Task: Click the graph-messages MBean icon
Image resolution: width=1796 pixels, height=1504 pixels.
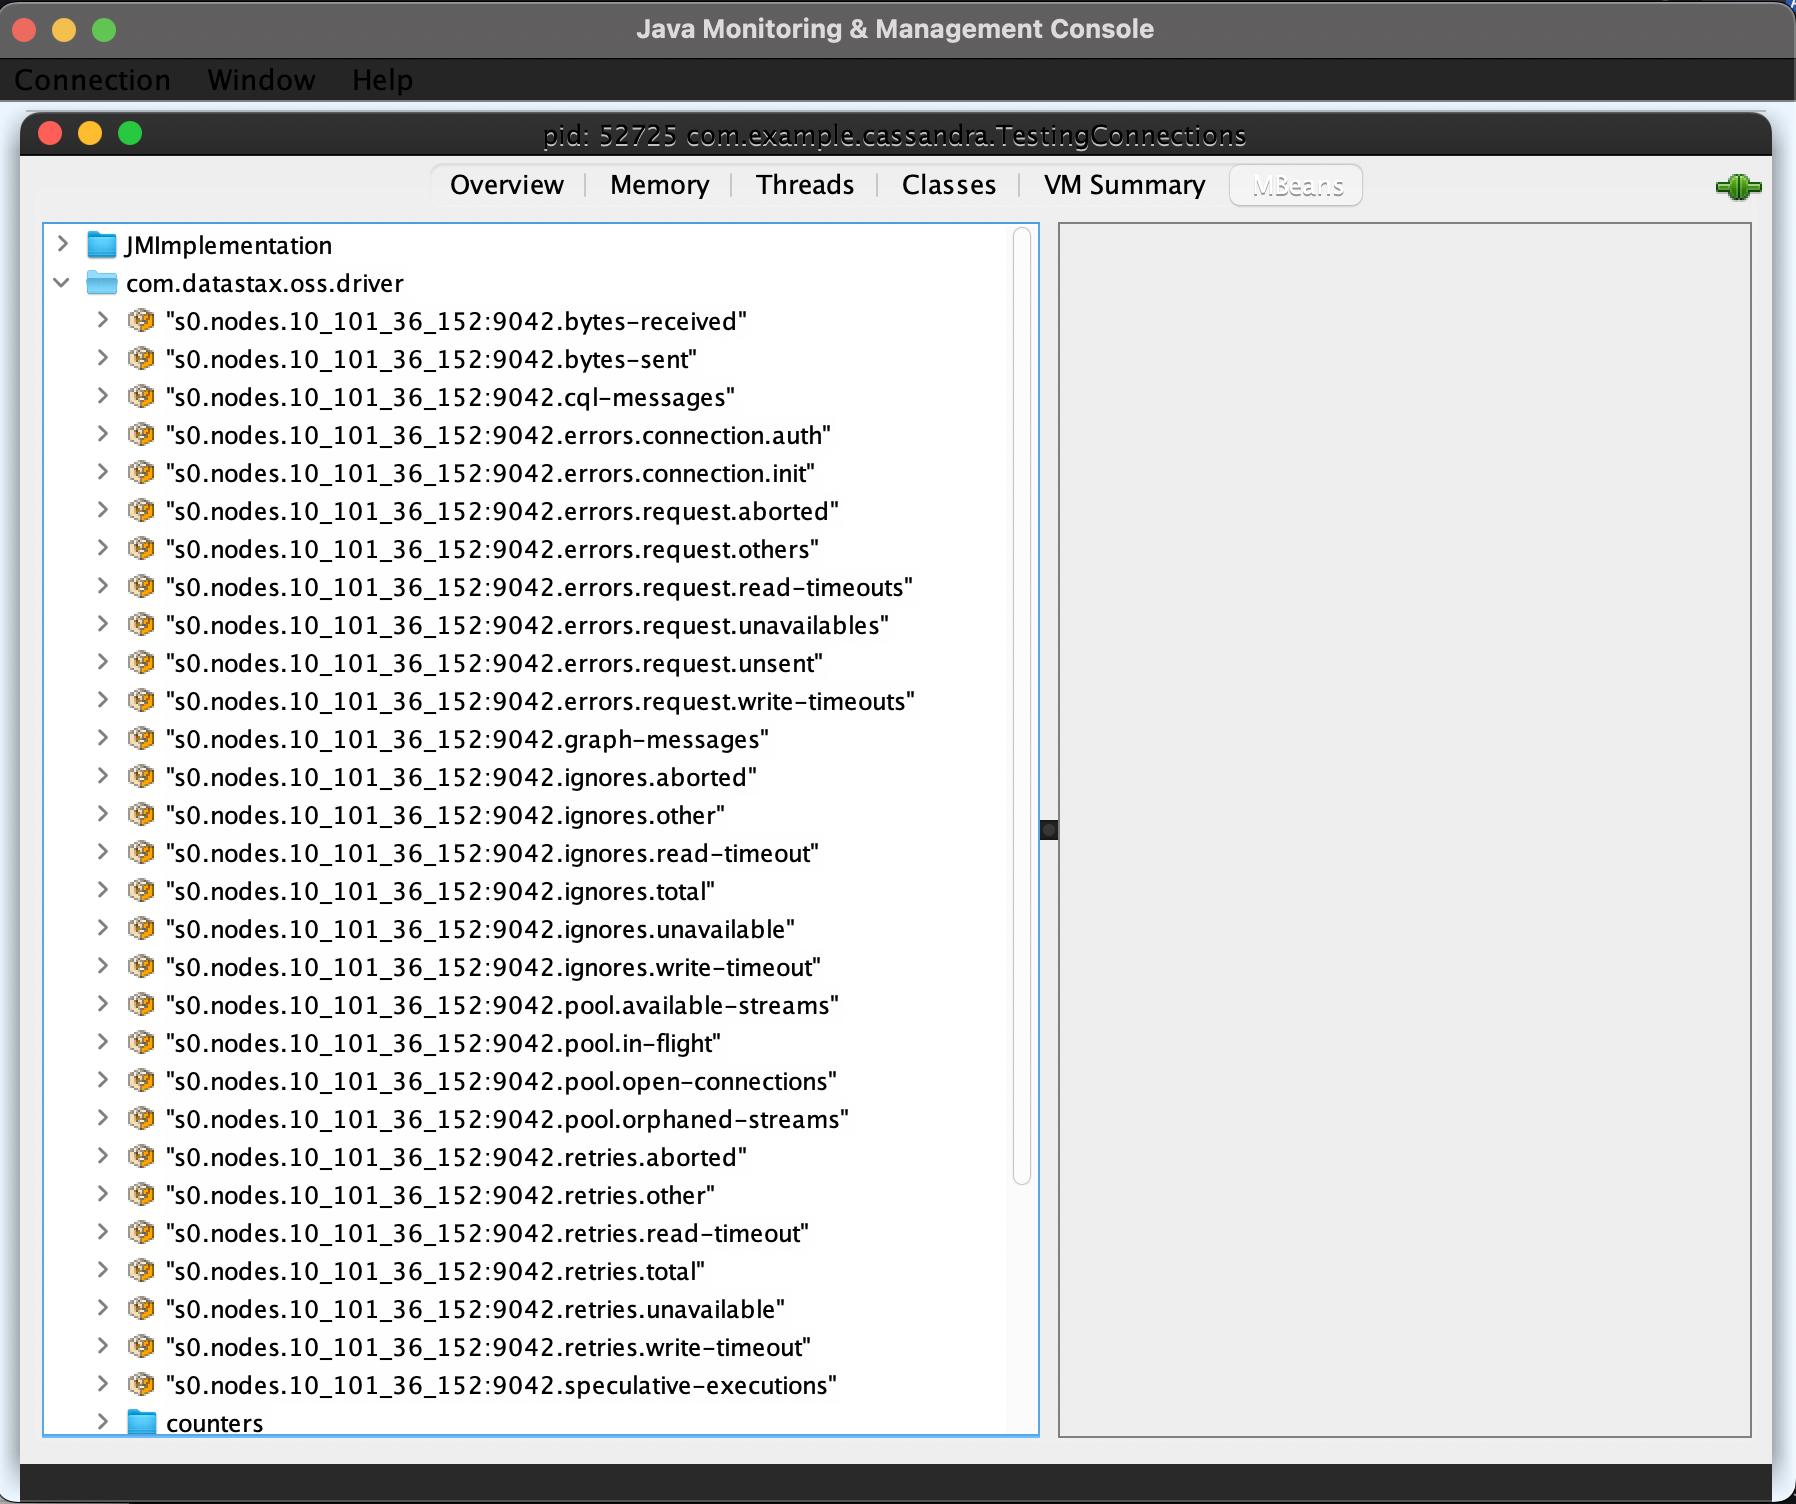Action: (142, 739)
